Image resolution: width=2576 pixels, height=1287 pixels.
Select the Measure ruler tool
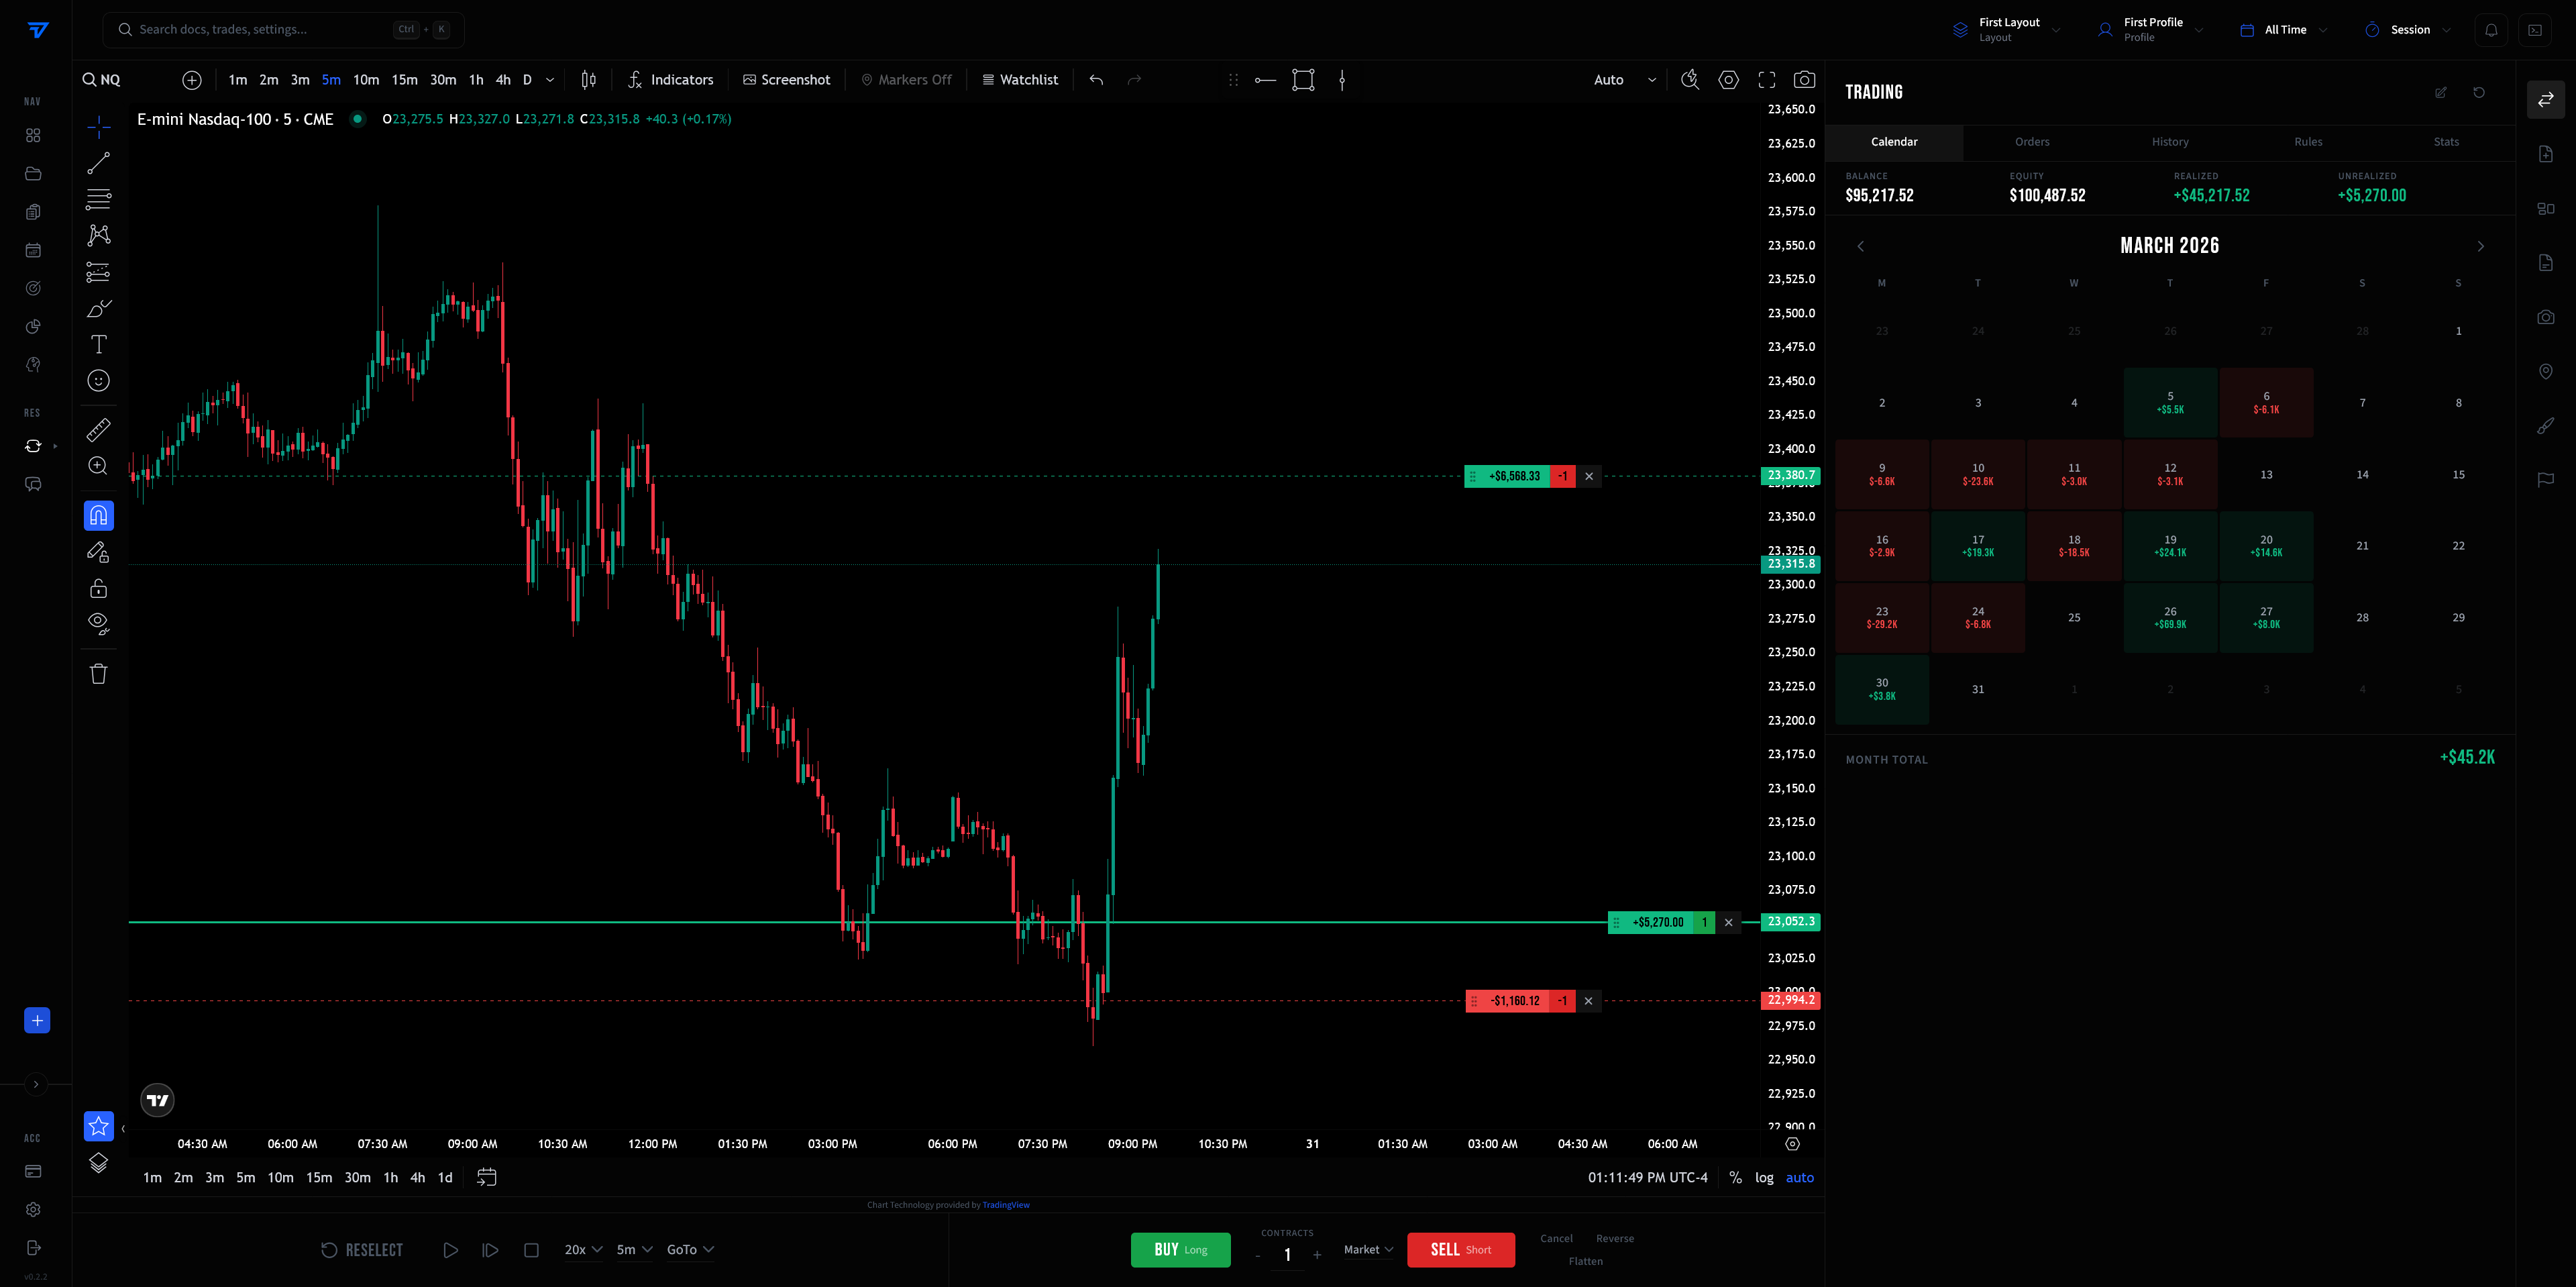[98, 430]
